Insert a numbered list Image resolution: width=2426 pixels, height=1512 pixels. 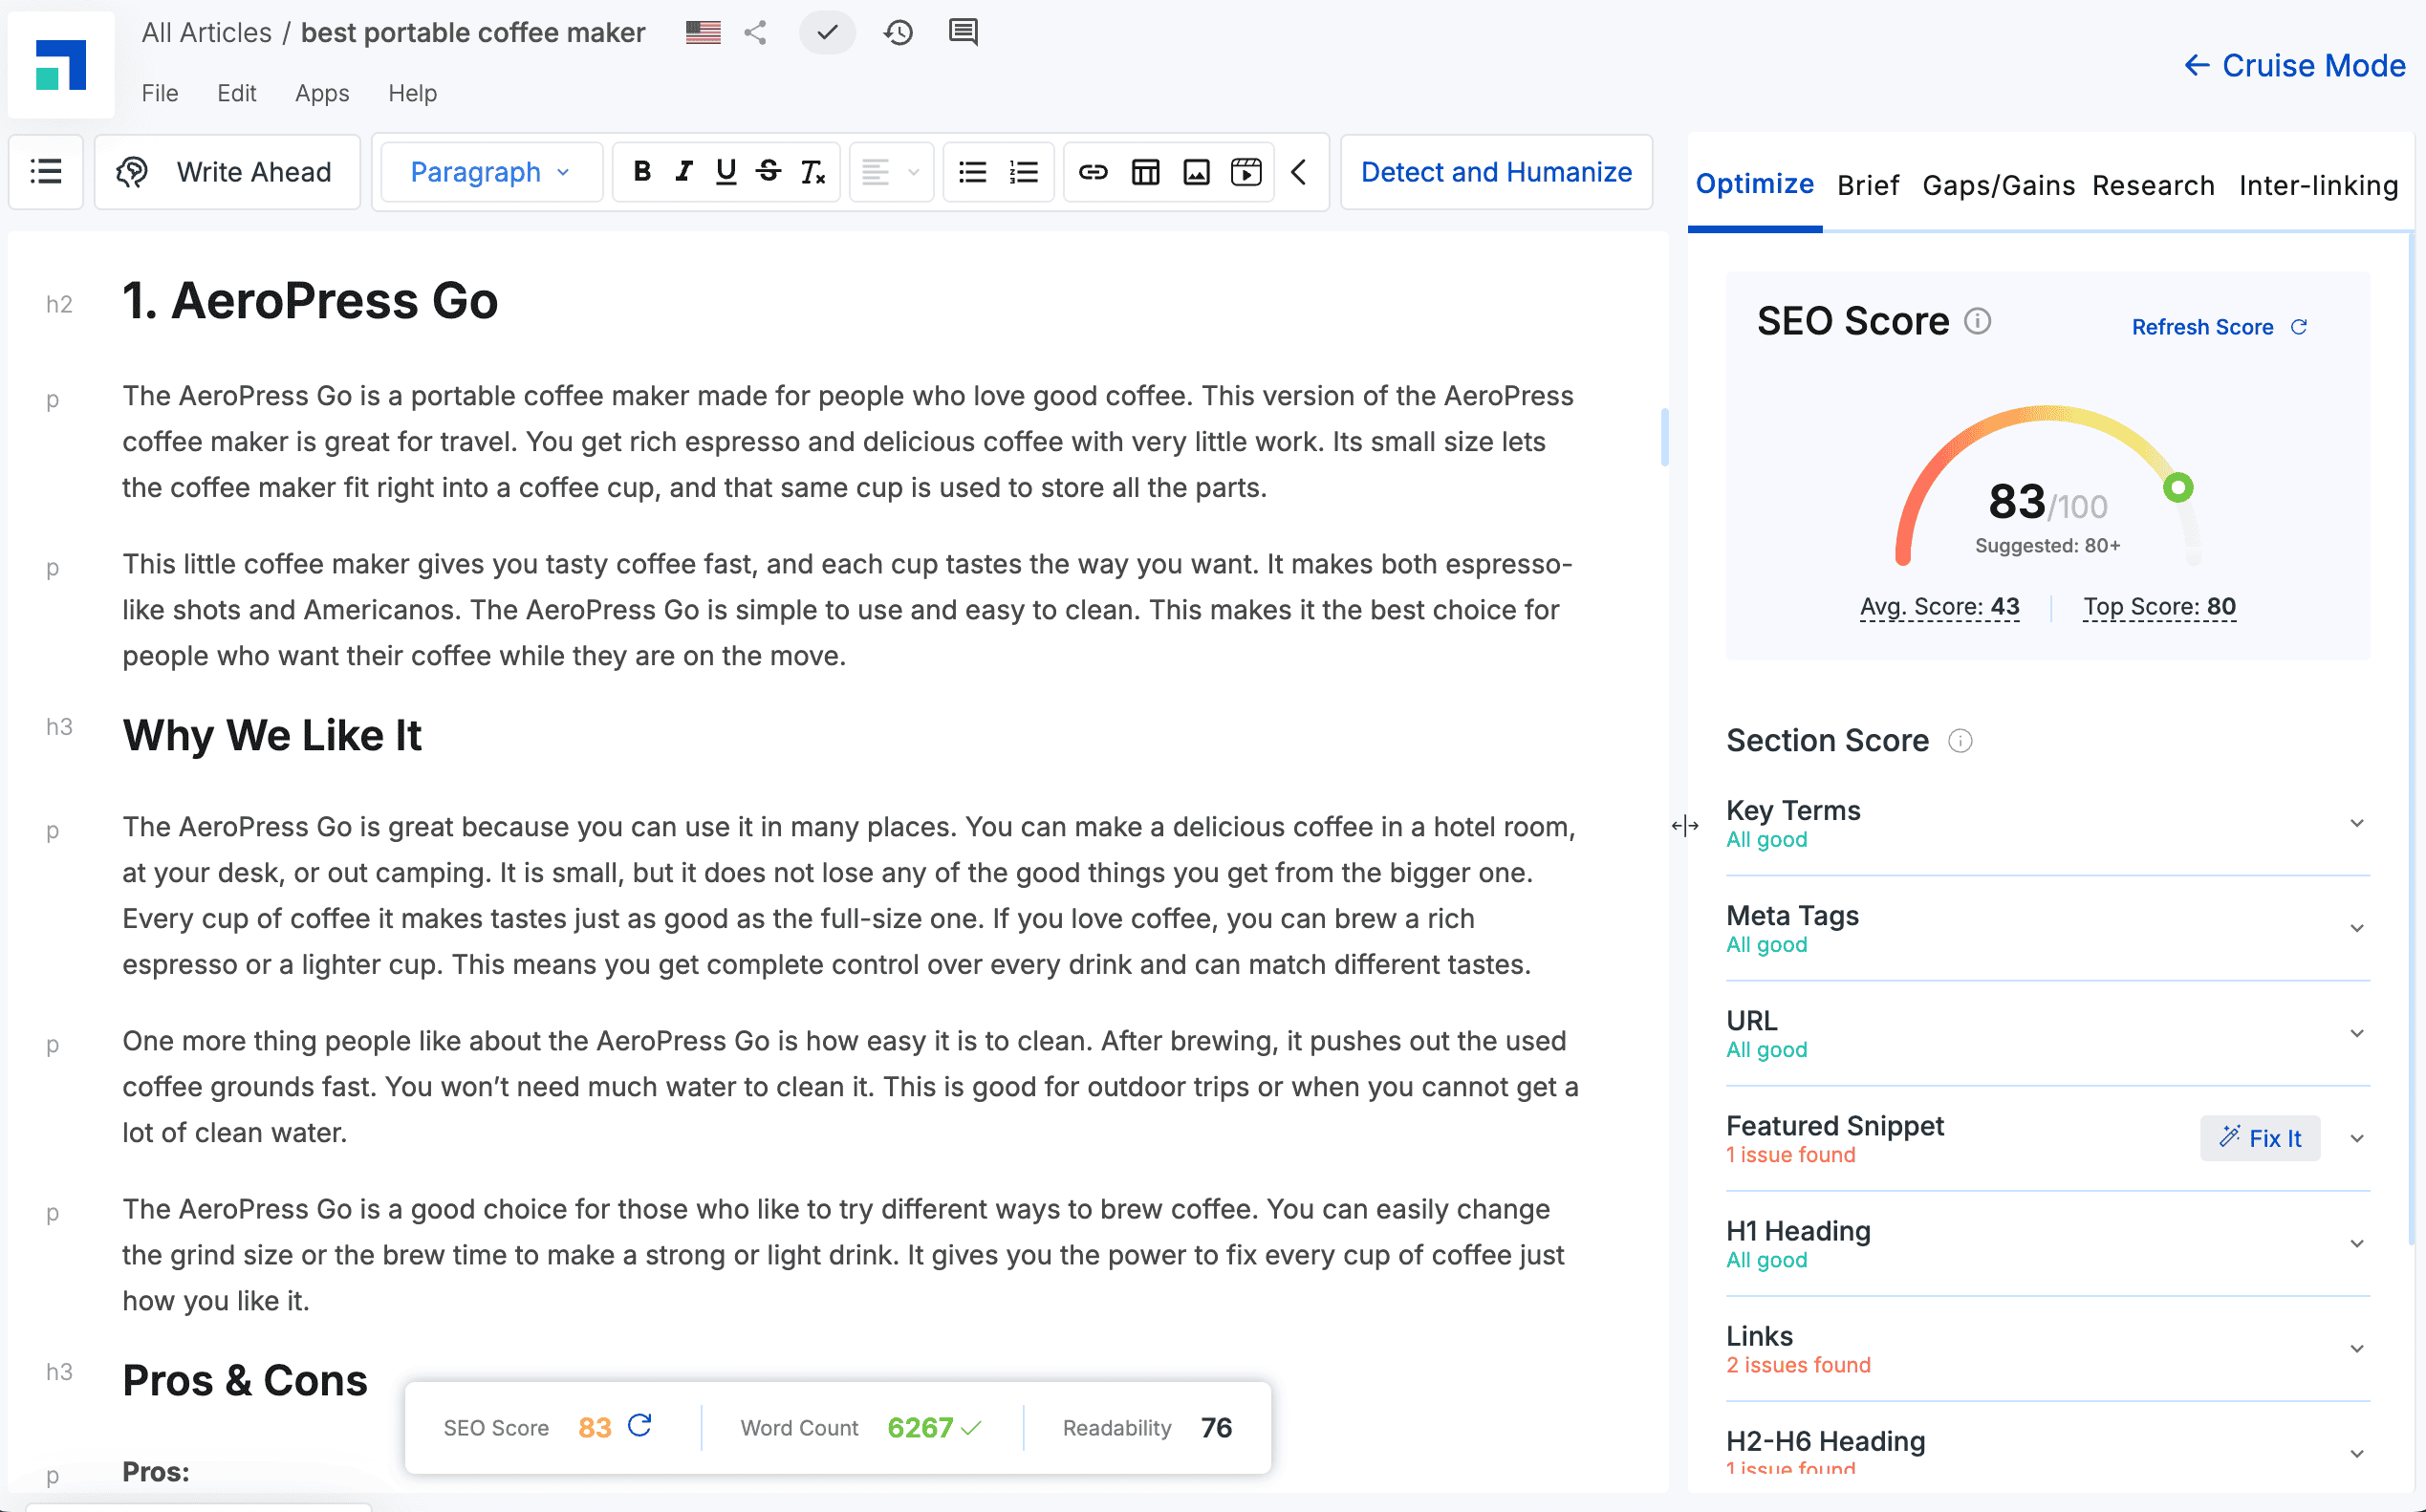pyautogui.click(x=1024, y=172)
